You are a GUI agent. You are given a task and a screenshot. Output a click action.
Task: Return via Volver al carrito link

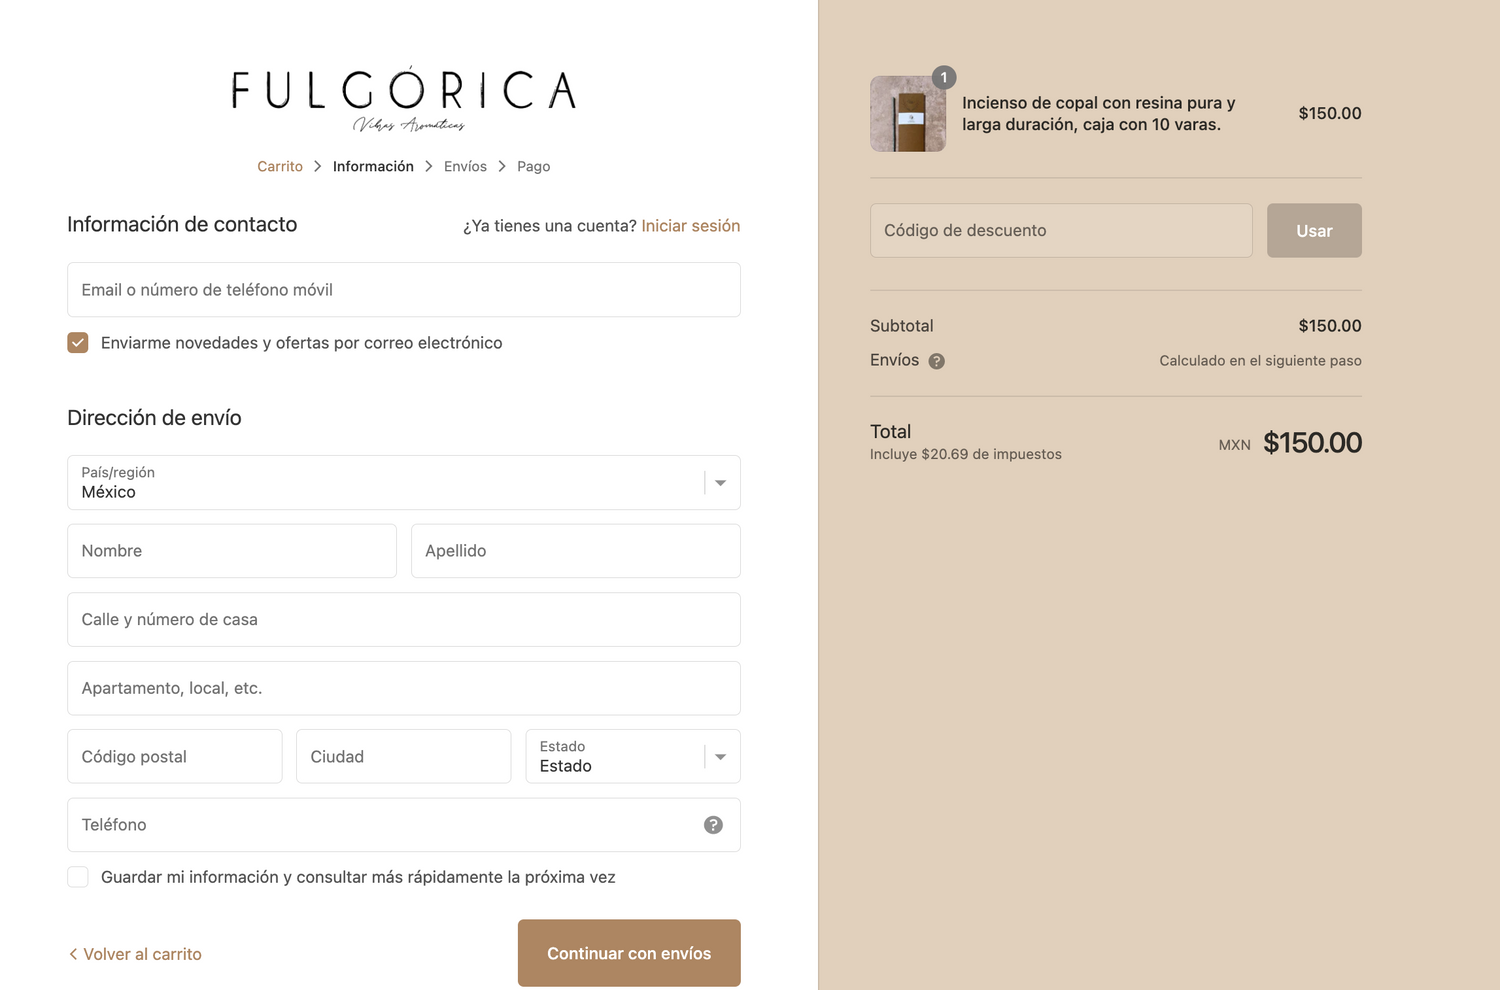coord(135,954)
